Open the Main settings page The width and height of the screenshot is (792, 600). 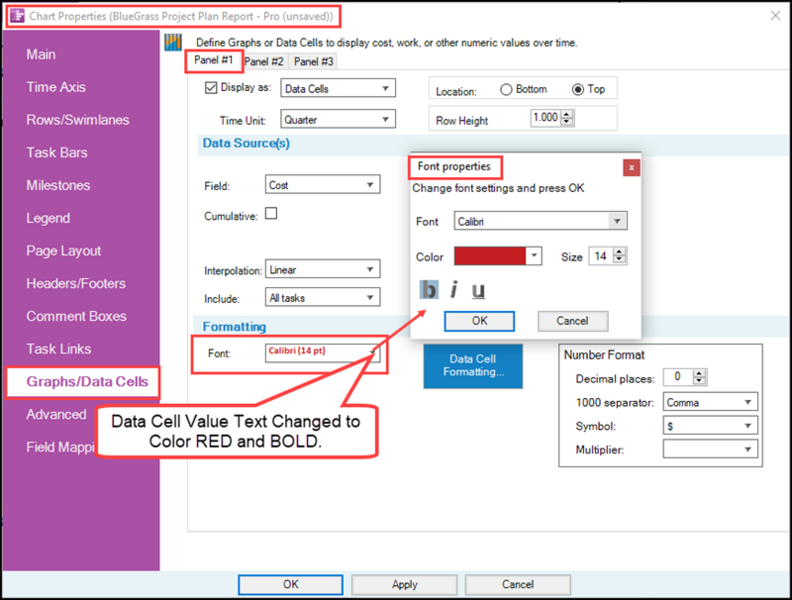[41, 54]
